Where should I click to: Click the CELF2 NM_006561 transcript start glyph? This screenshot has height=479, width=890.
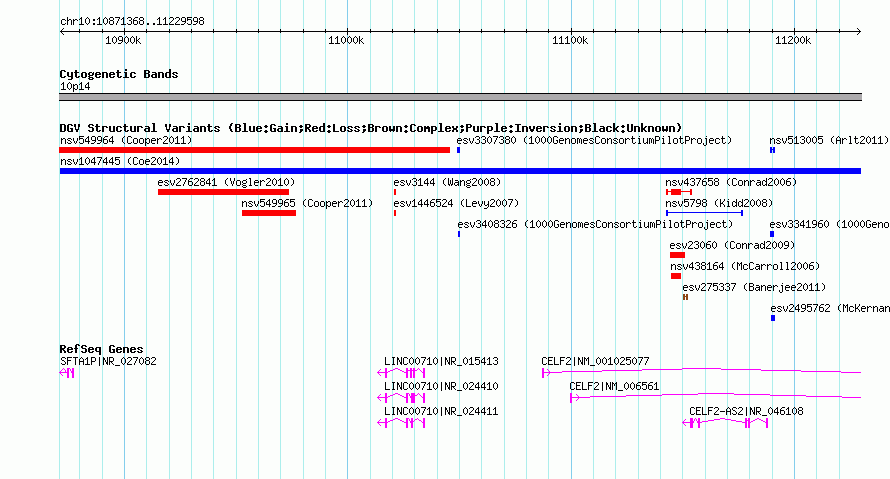tap(574, 398)
